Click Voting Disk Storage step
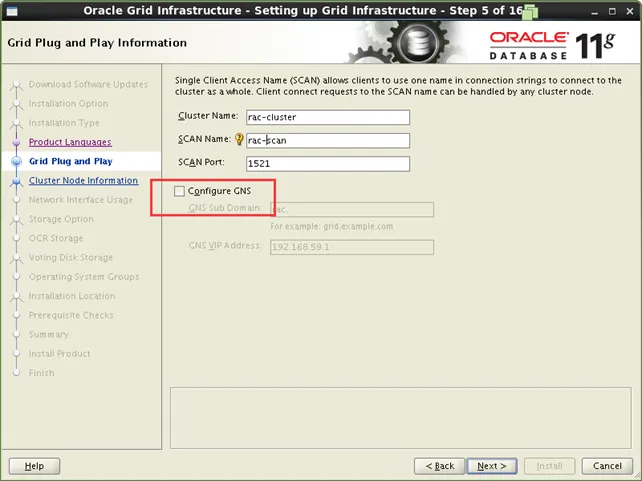 (70, 257)
